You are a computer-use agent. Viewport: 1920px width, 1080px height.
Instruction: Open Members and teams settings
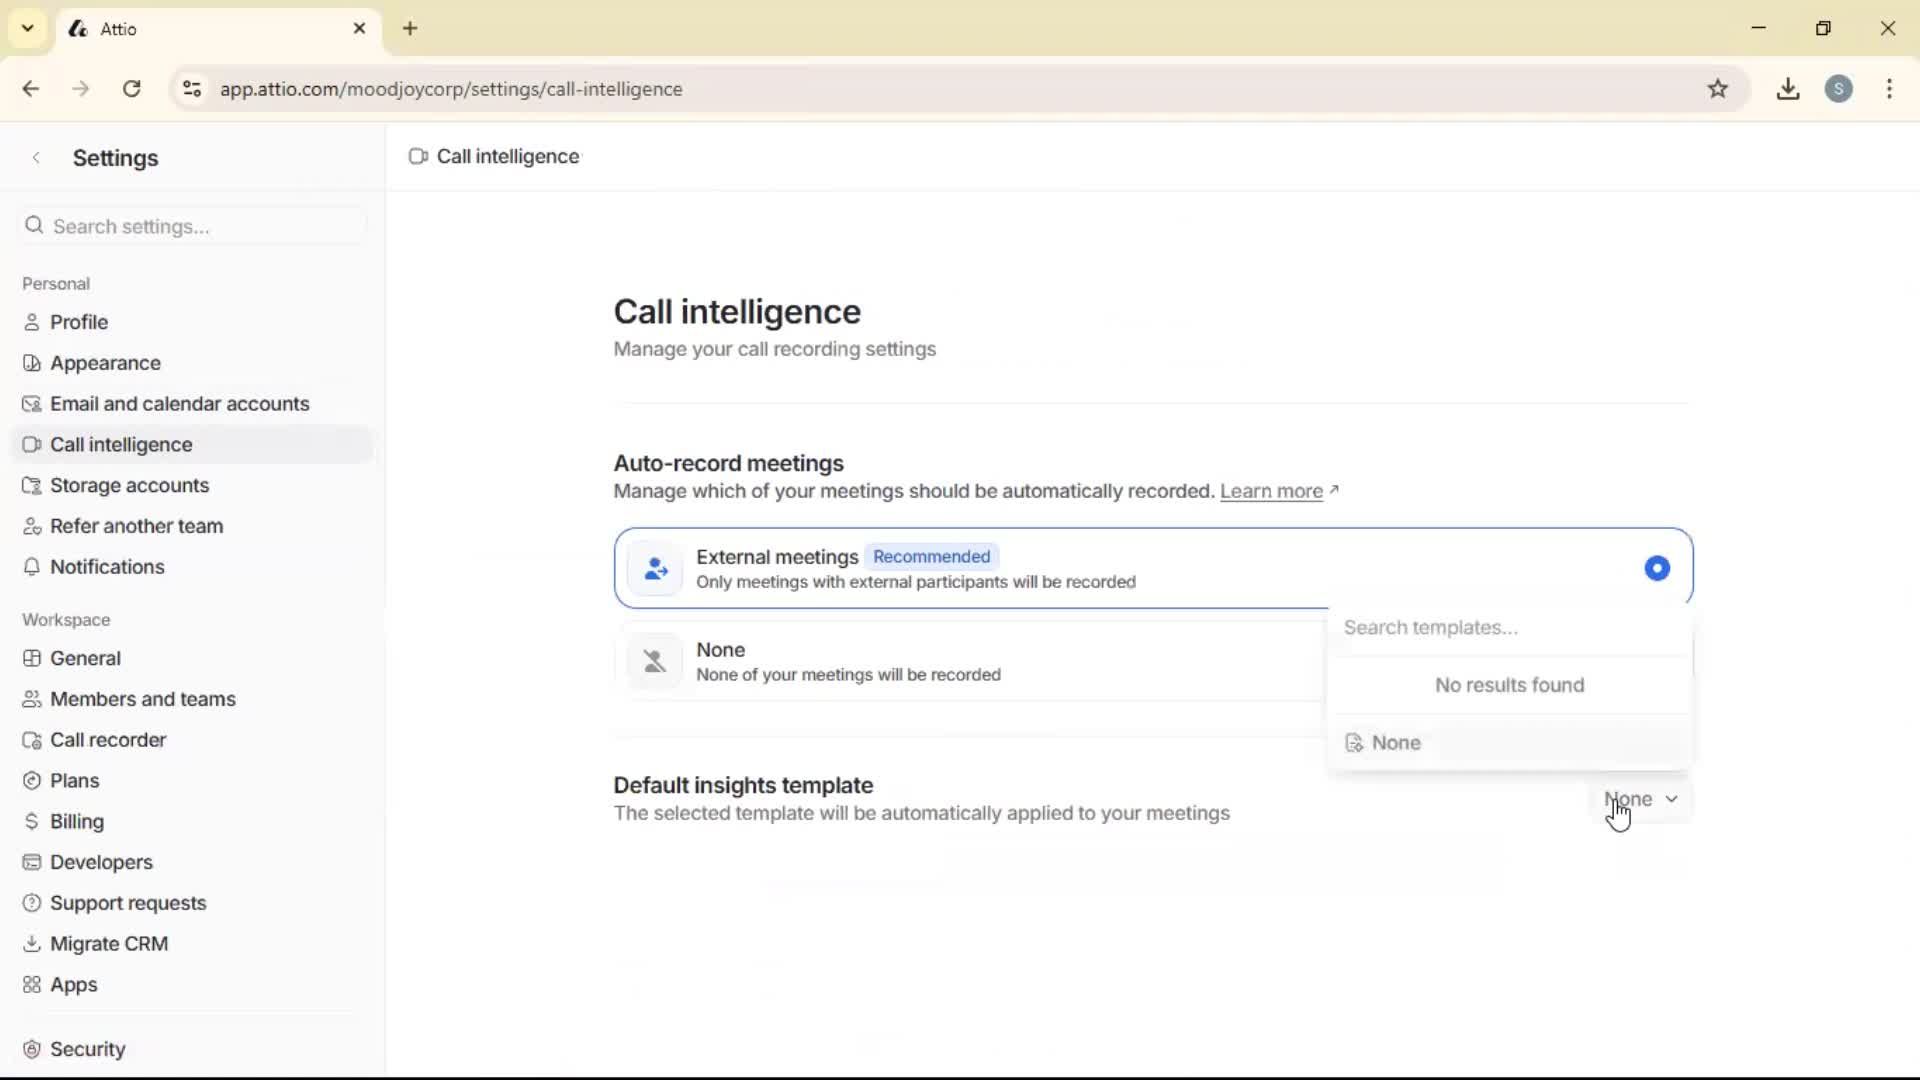pos(143,698)
